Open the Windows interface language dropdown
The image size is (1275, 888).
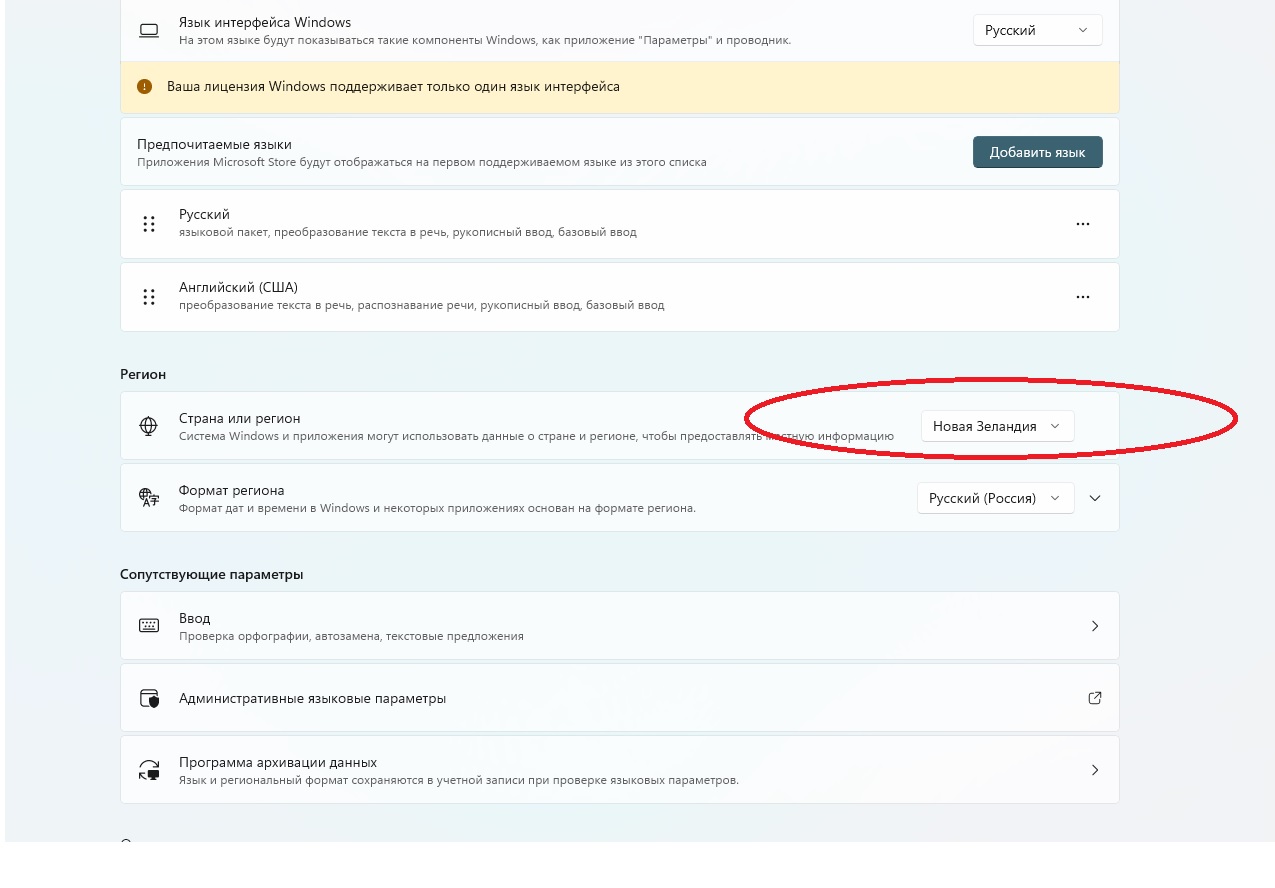coord(1037,30)
